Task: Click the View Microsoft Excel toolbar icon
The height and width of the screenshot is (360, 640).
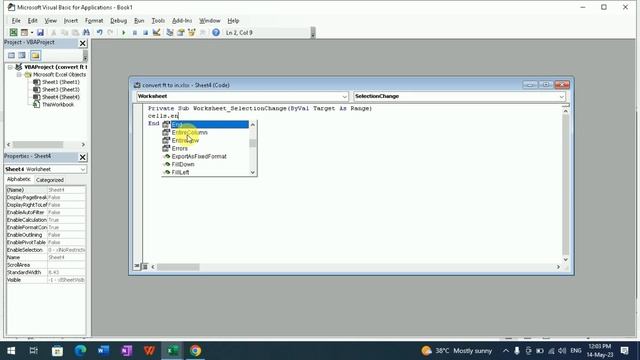Action: click(13, 32)
